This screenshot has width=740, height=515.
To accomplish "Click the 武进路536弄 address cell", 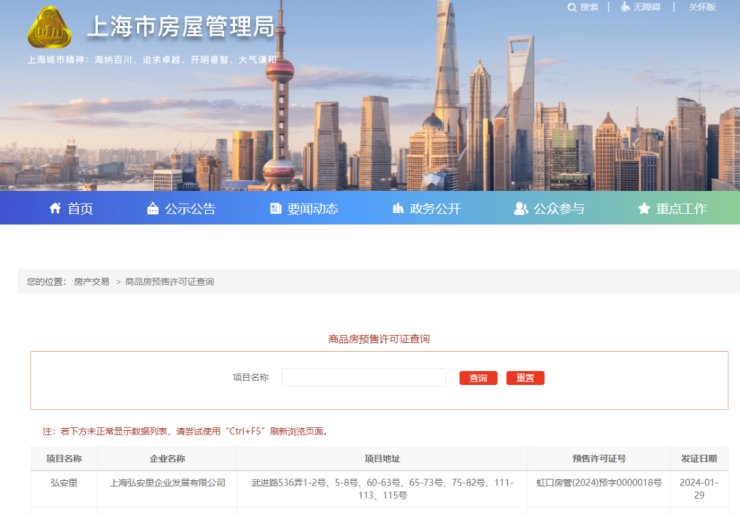I will [382, 489].
